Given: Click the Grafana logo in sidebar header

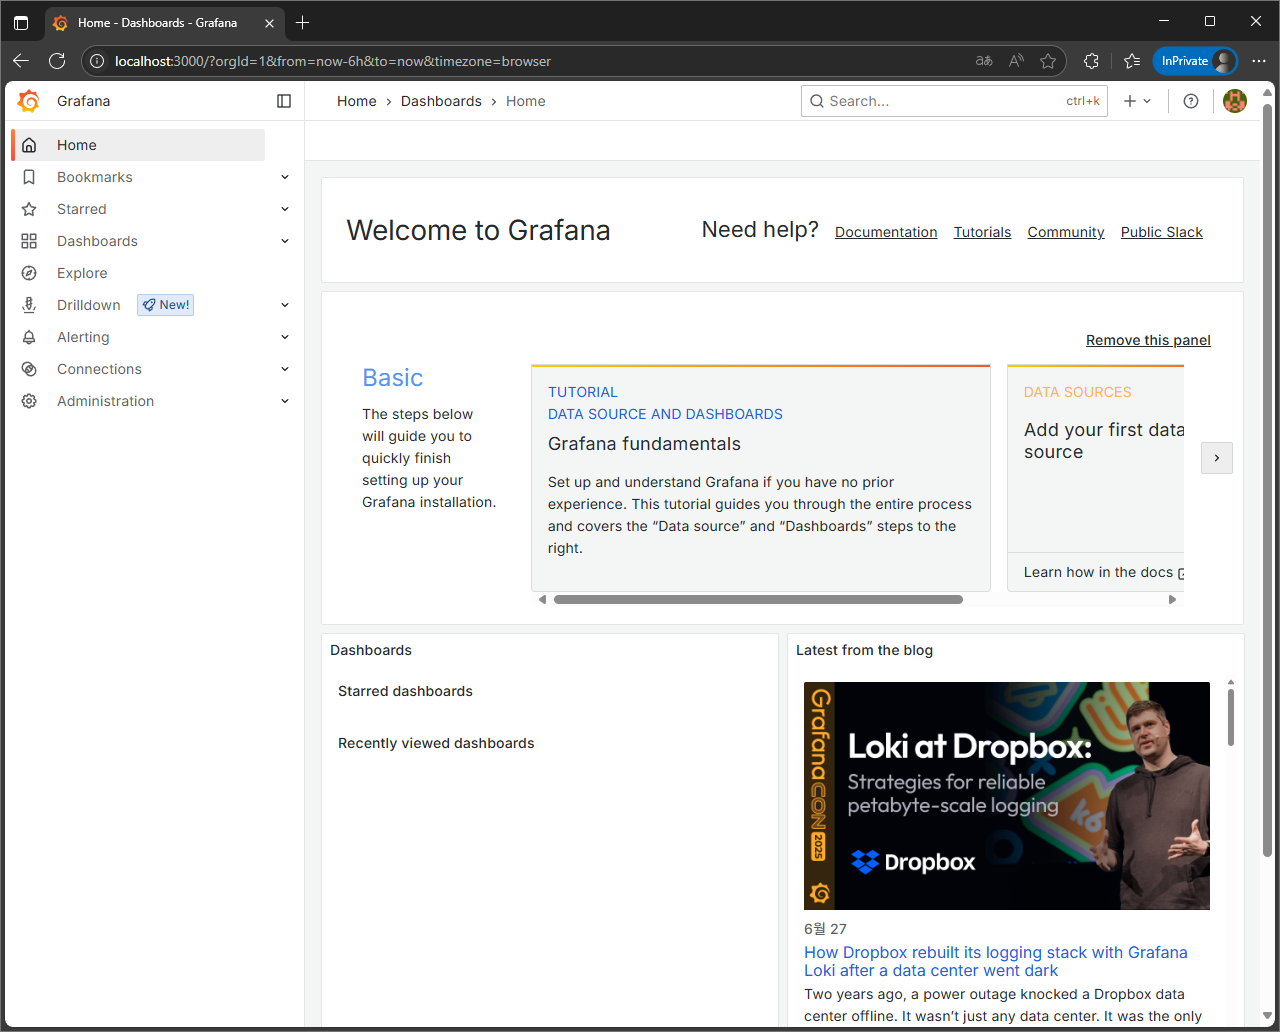Looking at the screenshot, I should pyautogui.click(x=29, y=101).
